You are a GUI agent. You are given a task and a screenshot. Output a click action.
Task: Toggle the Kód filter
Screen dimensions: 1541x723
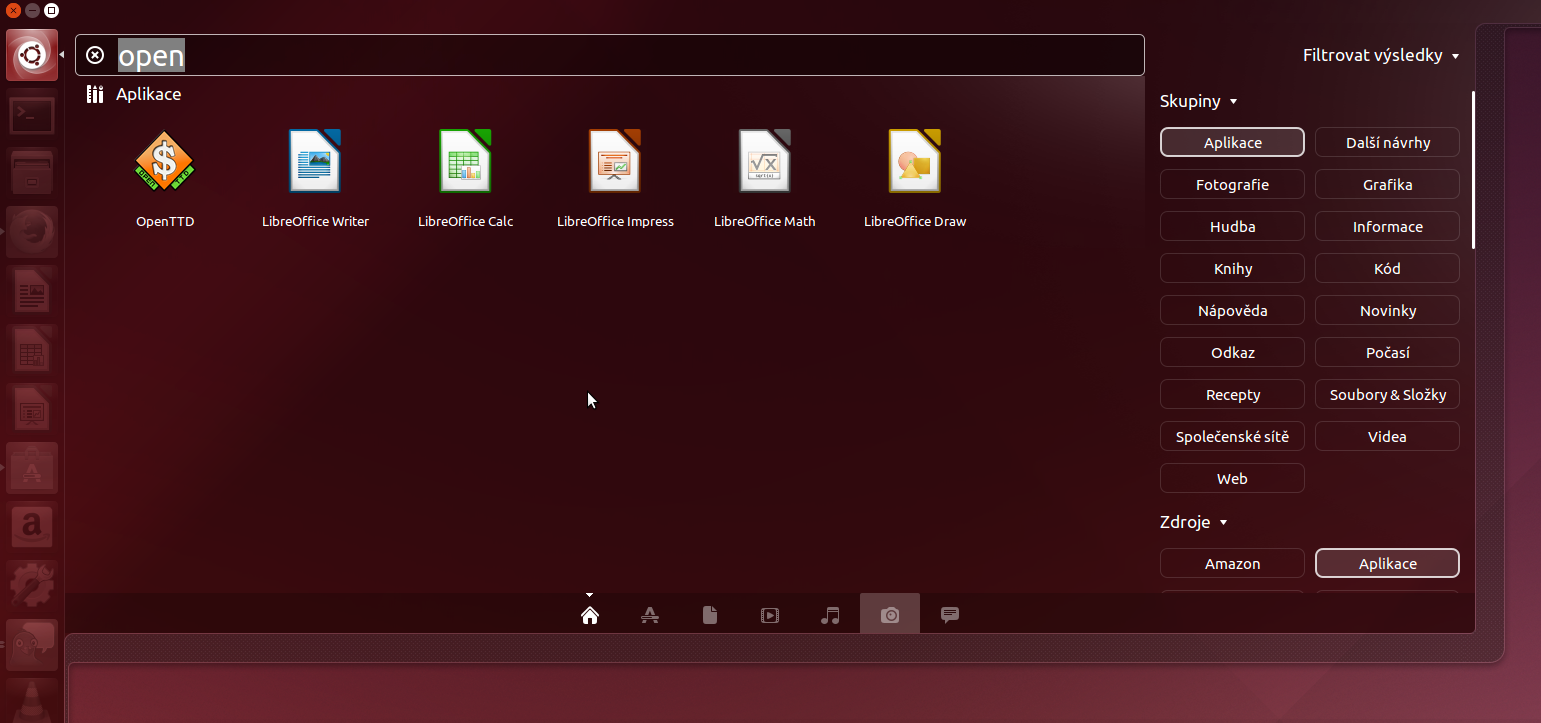pos(1387,268)
